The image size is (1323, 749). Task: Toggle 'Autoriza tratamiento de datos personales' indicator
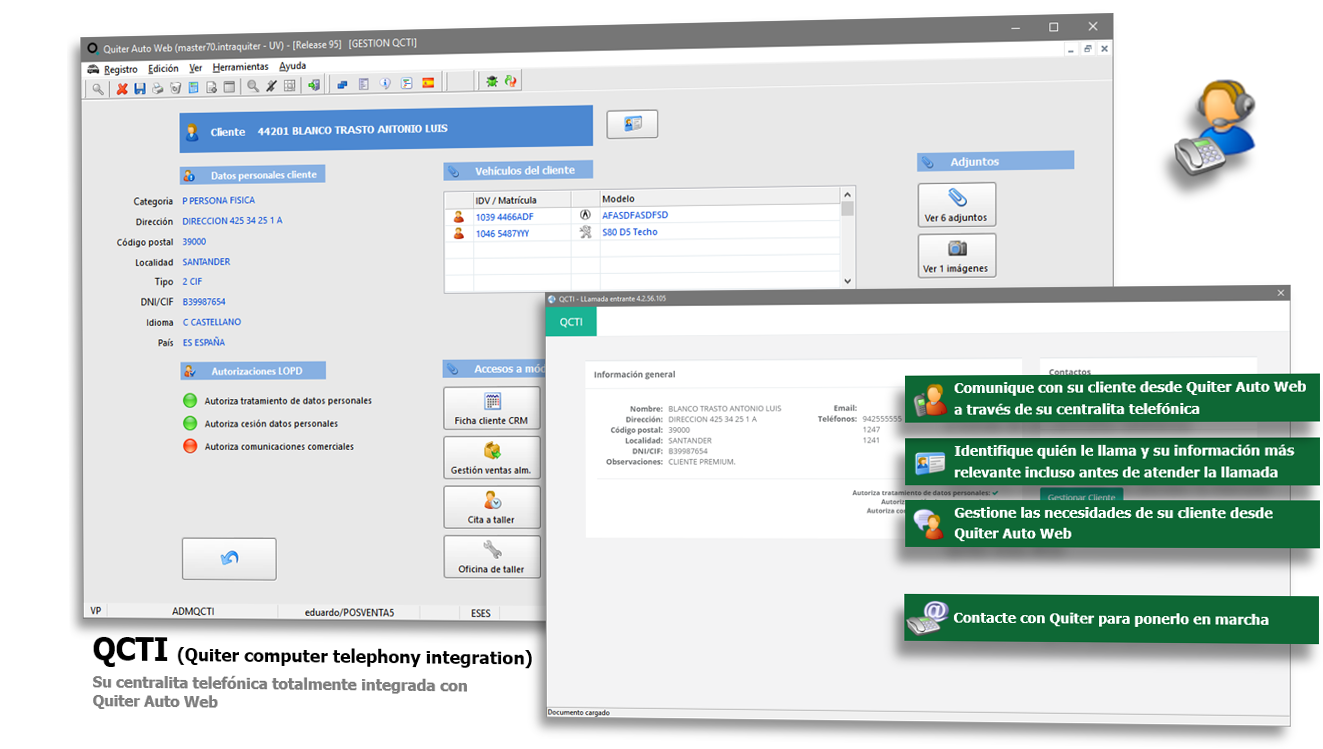pyautogui.click(x=190, y=401)
